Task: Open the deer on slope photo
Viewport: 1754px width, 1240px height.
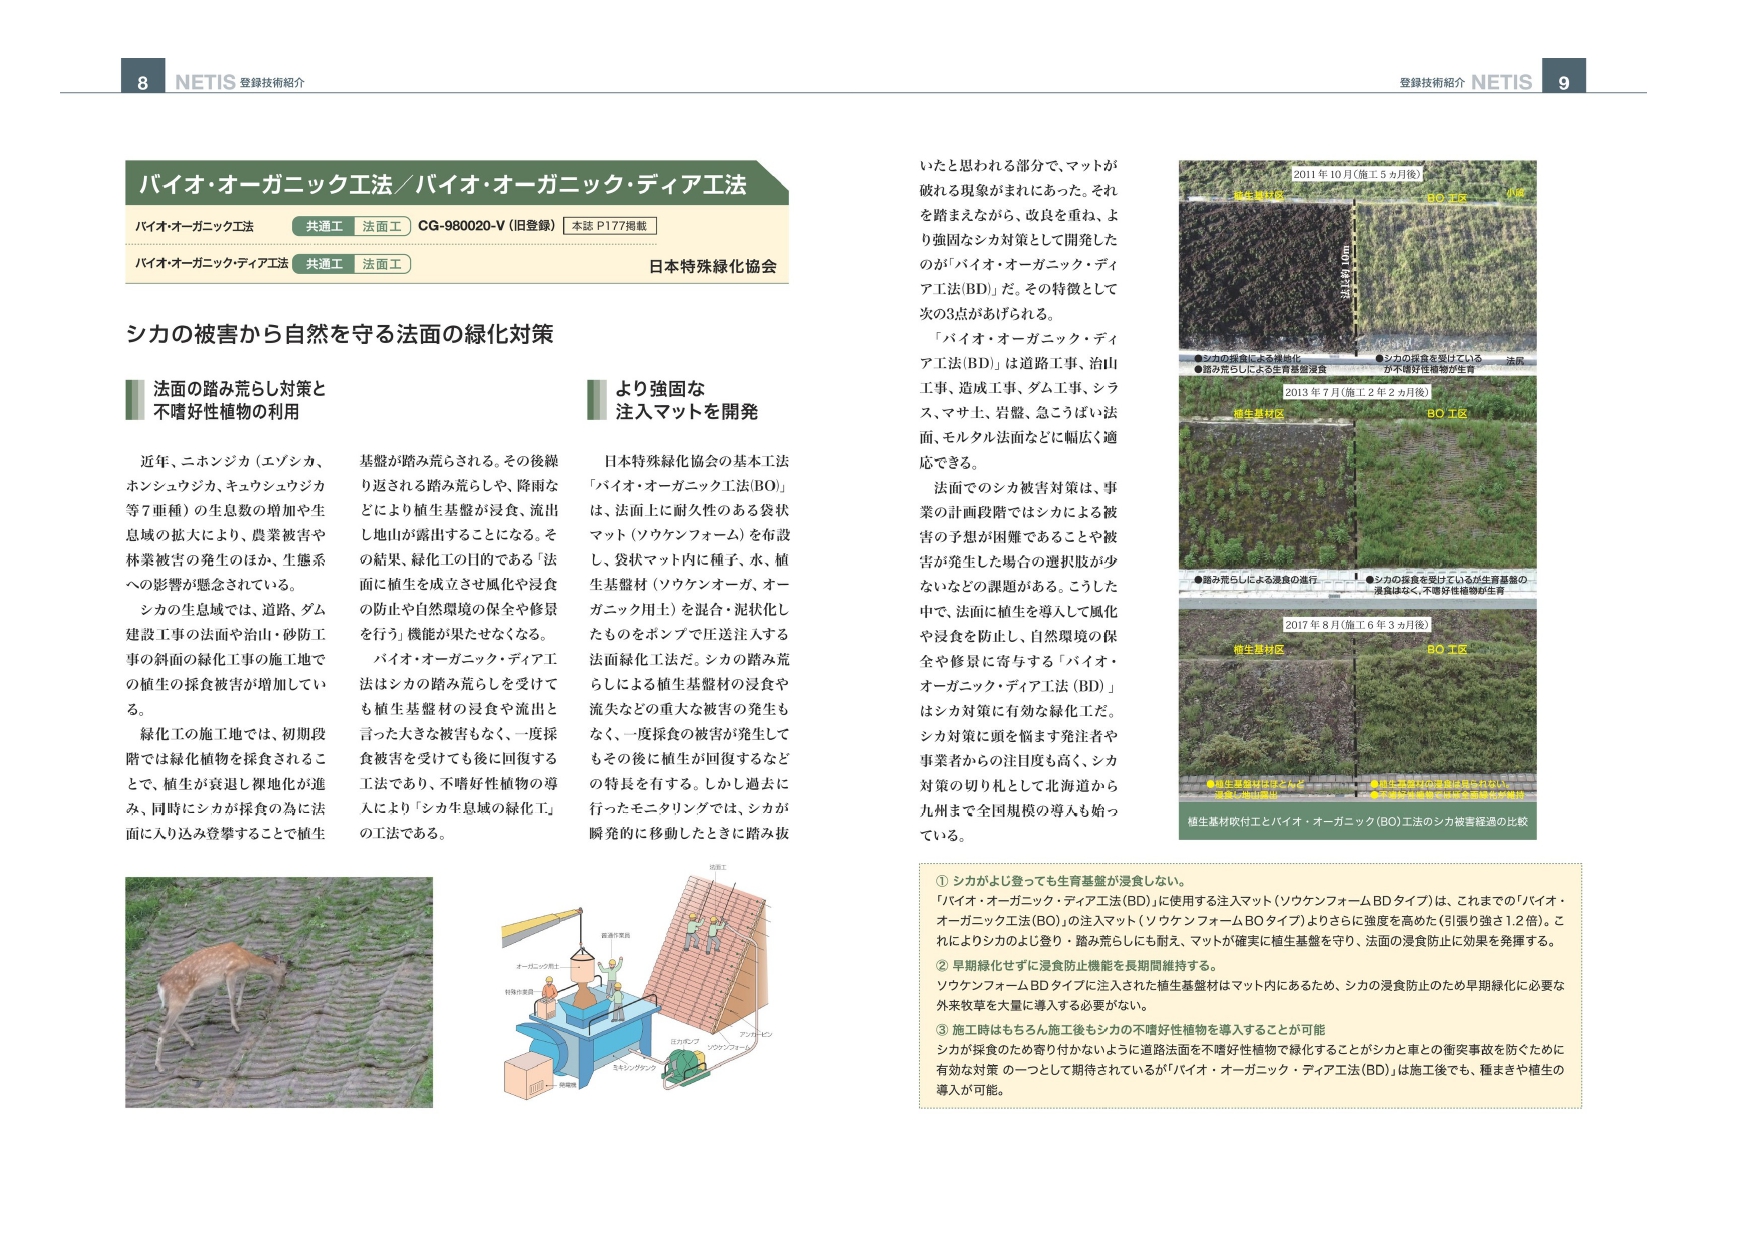Action: pos(279,992)
